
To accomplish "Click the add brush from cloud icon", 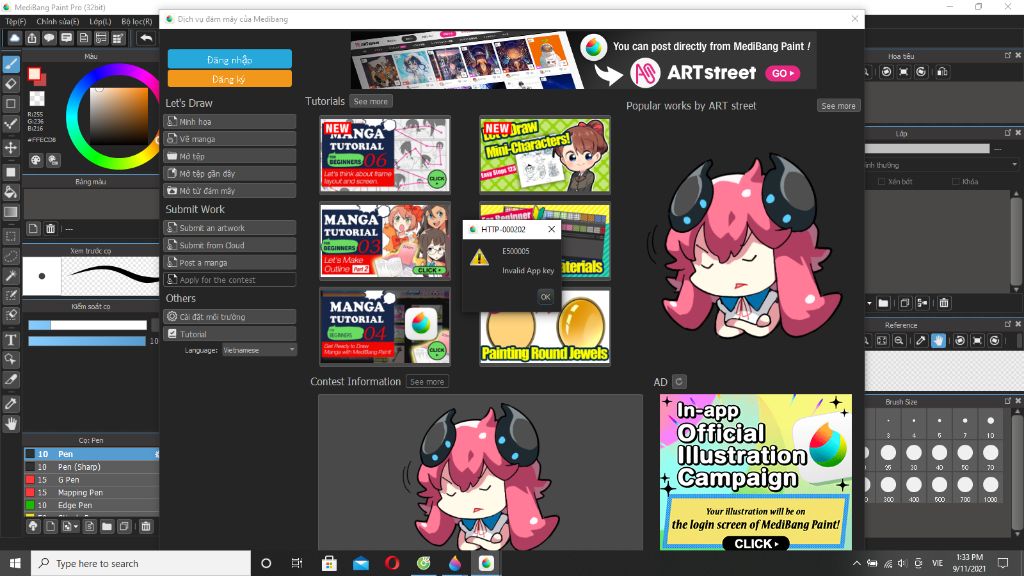I will click(33, 526).
